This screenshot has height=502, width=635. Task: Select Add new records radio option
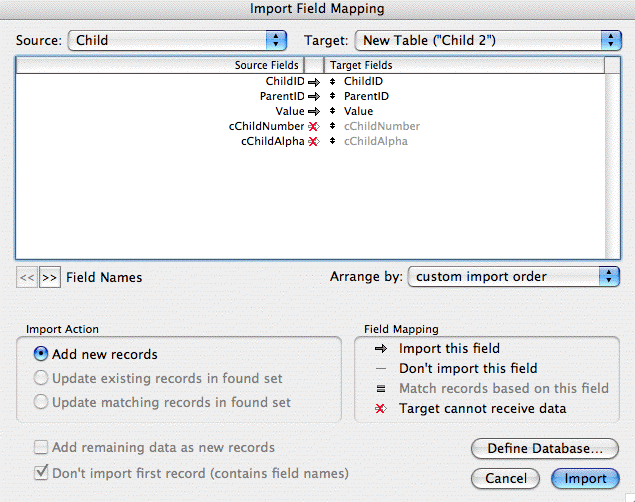(42, 354)
